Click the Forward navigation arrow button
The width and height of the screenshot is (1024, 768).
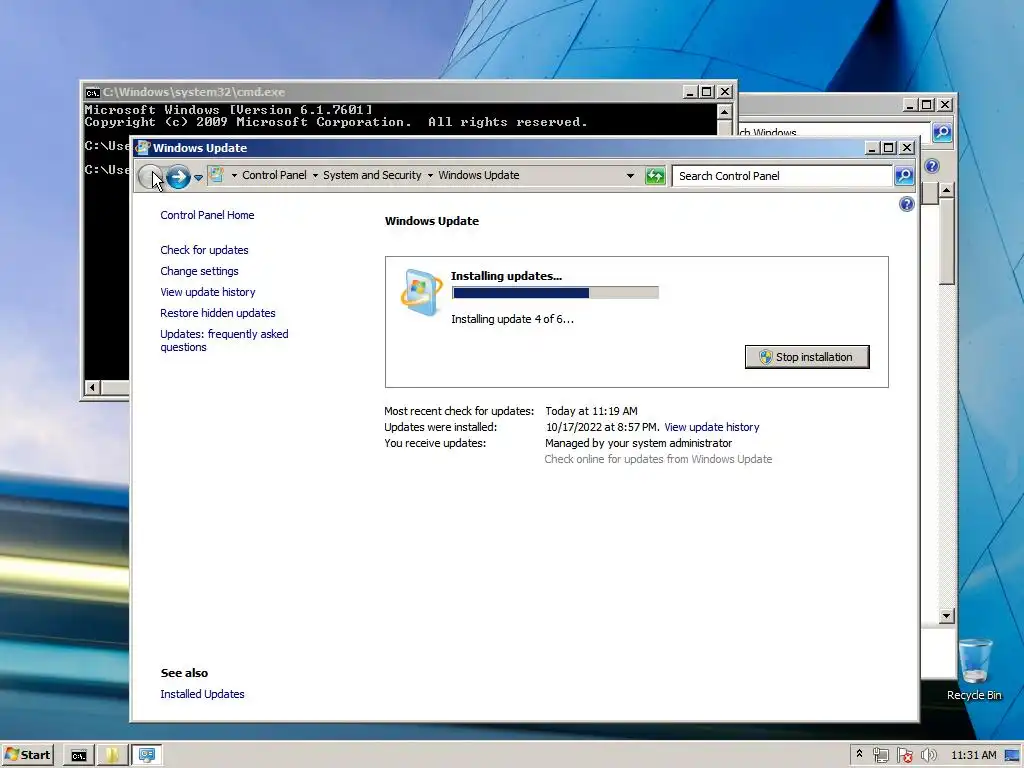178,176
